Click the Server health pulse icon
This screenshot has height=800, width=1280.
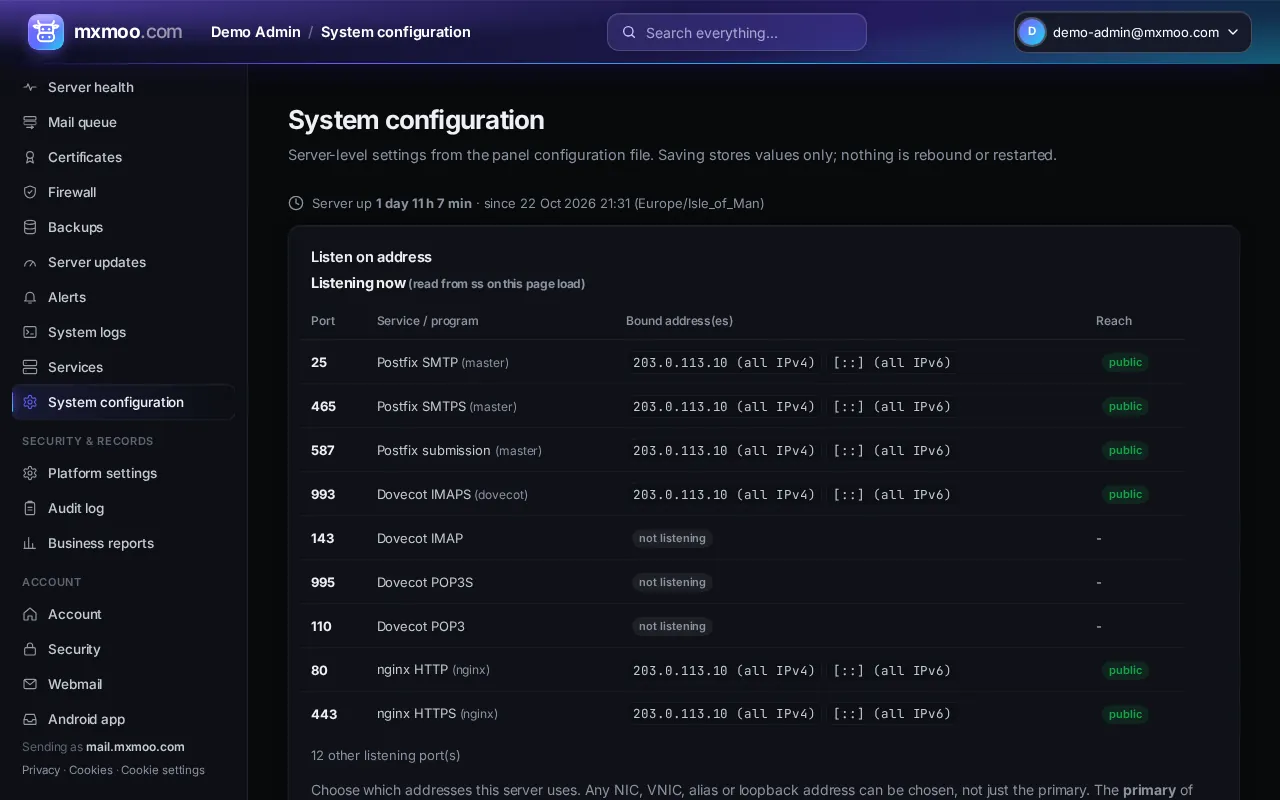tap(30, 87)
